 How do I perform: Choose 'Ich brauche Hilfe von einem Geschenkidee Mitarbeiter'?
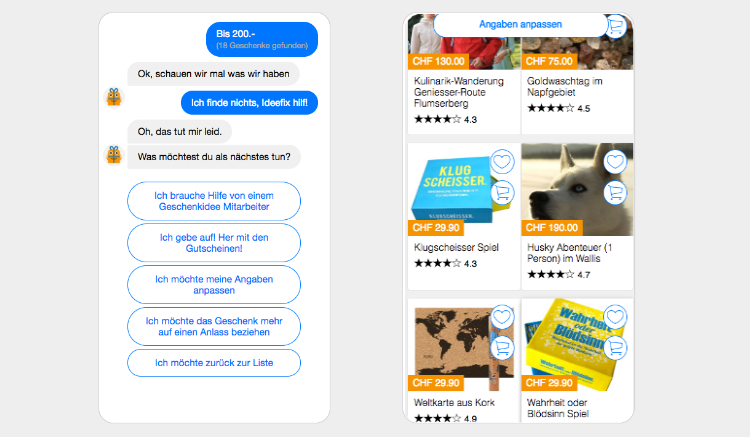click(214, 201)
